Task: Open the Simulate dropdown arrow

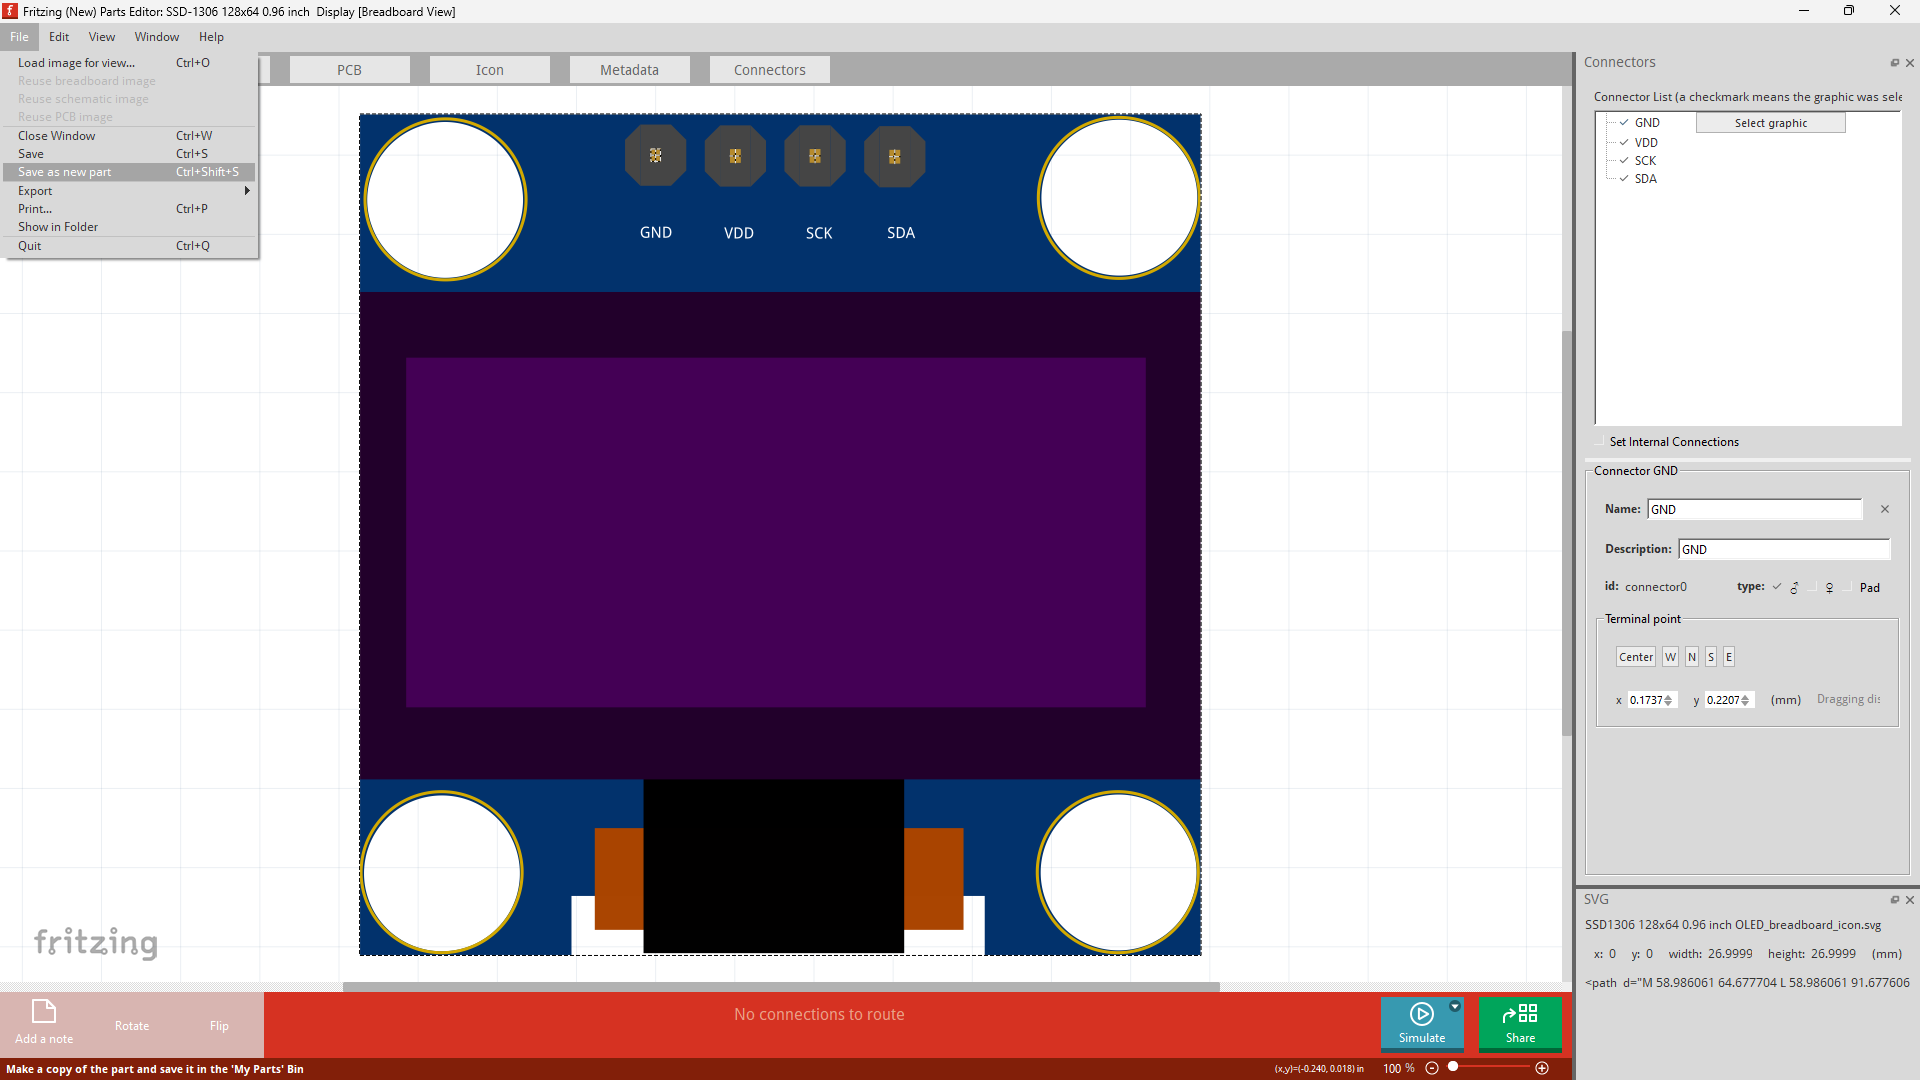Action: click(x=1455, y=1006)
